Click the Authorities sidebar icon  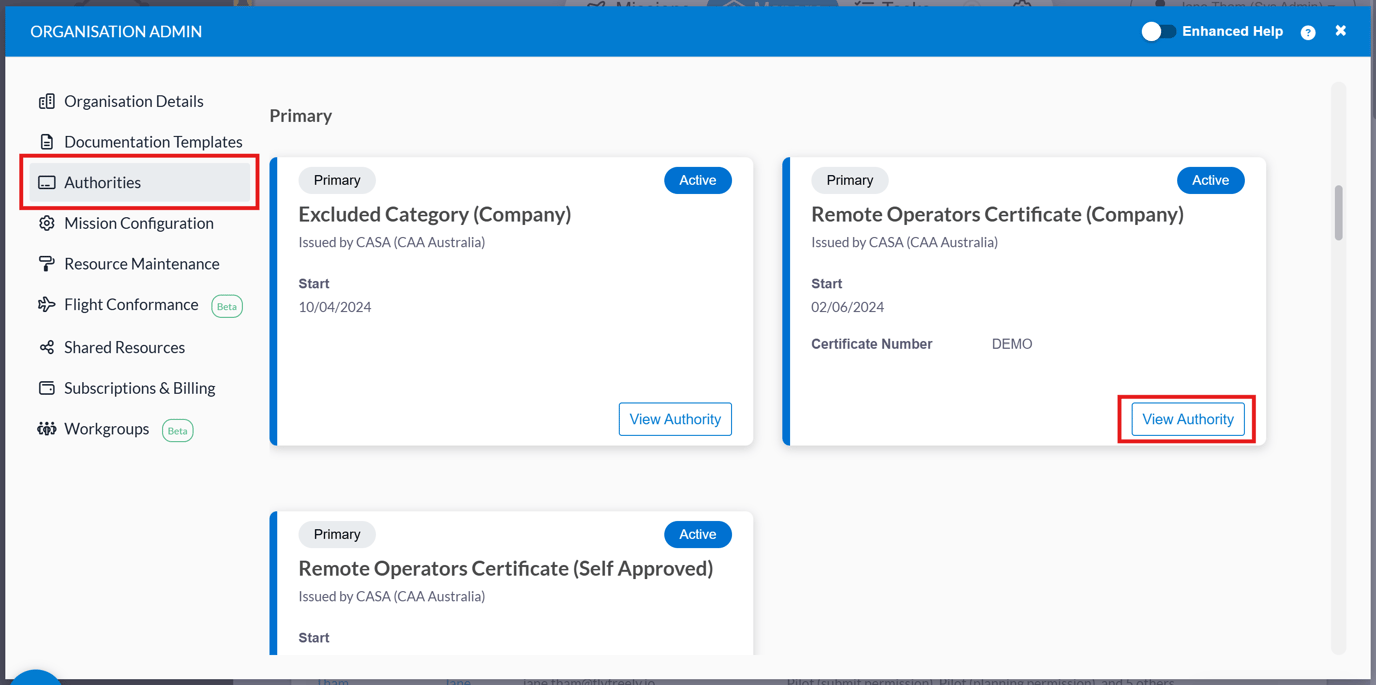[x=46, y=181]
